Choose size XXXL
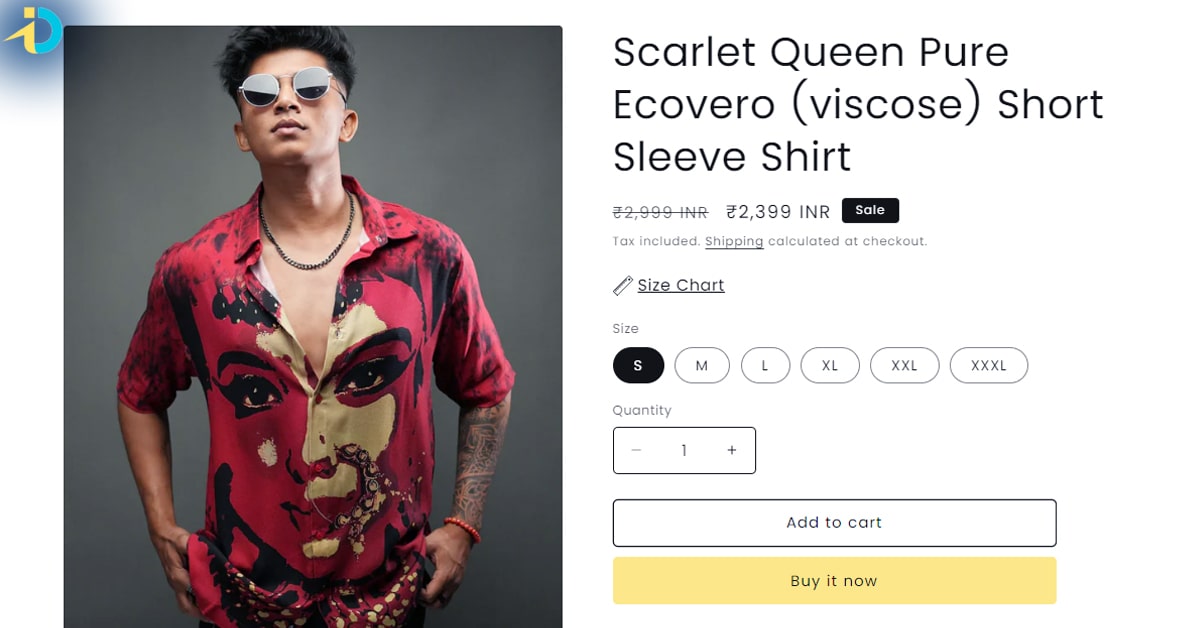Viewport: 1200px width, 628px height. [x=989, y=366]
